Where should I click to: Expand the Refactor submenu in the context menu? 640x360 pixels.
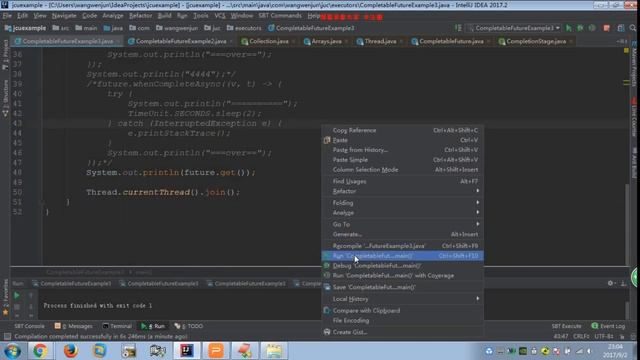[402, 191]
